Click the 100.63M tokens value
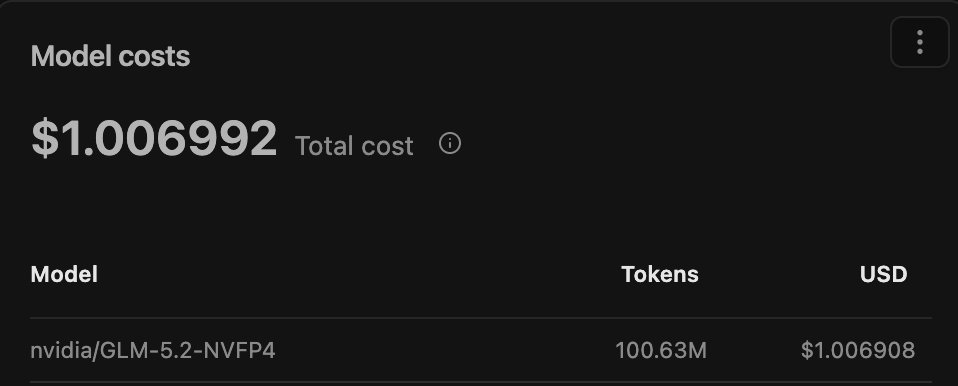This screenshot has width=958, height=386. click(660, 351)
